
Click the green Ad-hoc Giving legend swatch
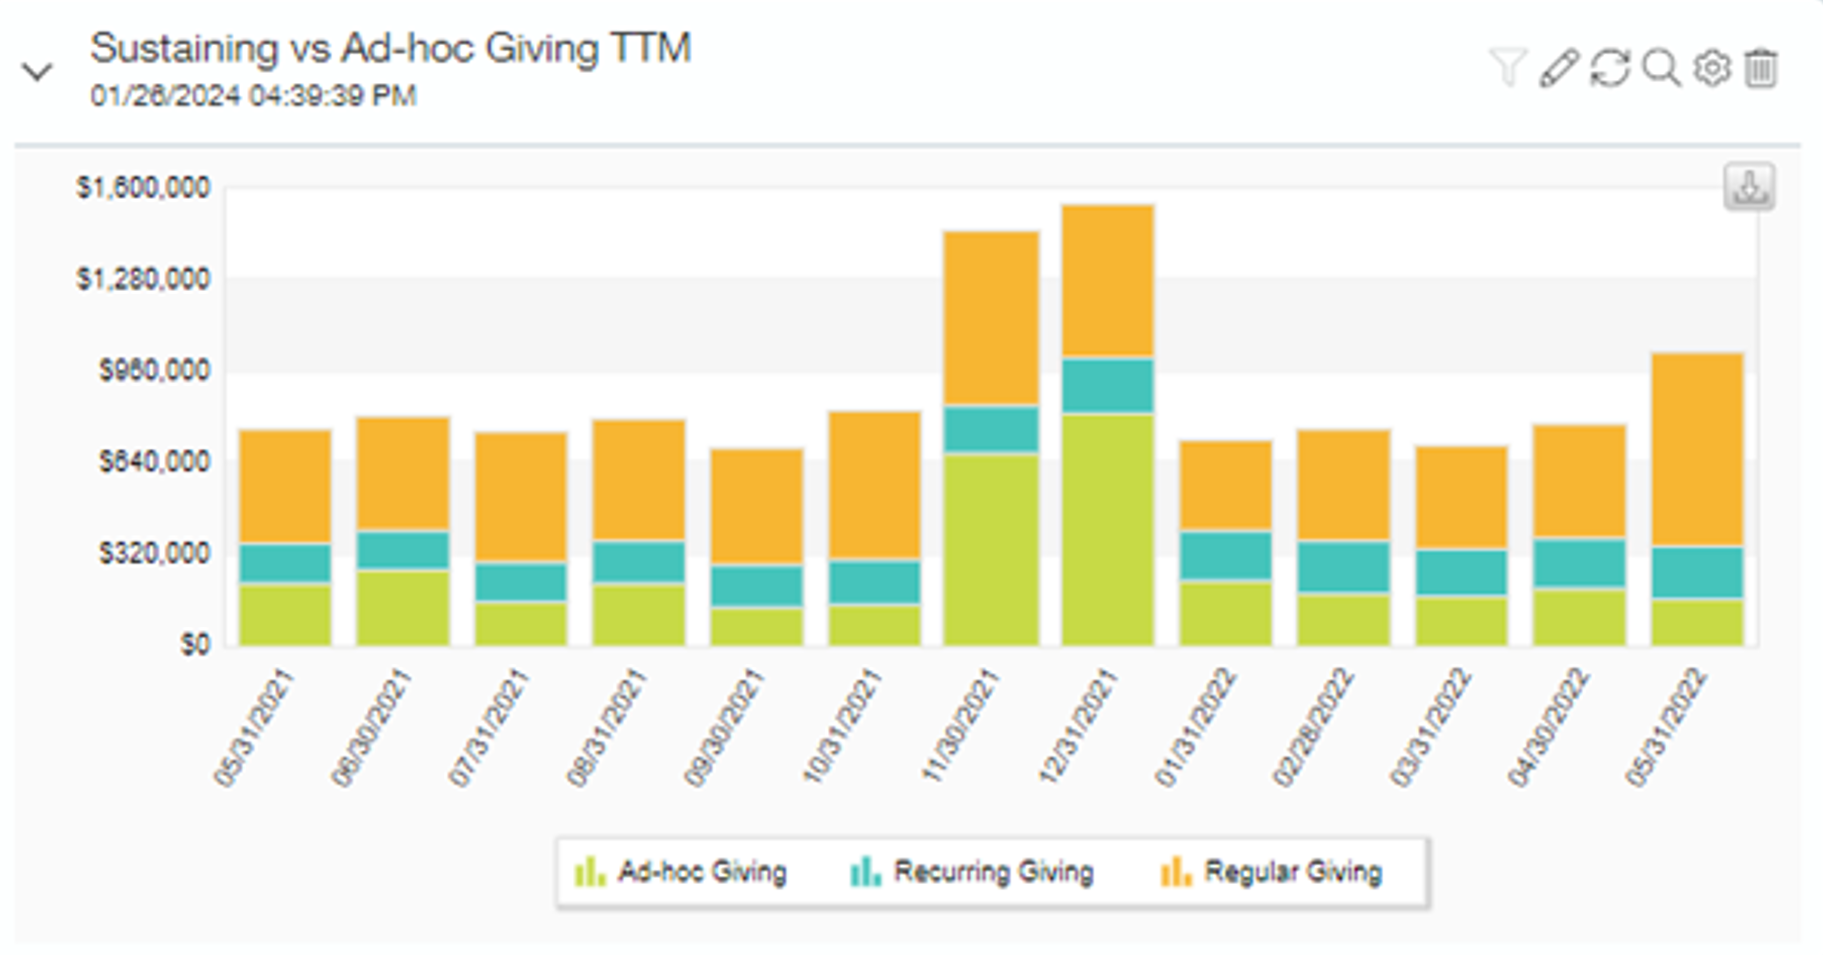pos(590,872)
